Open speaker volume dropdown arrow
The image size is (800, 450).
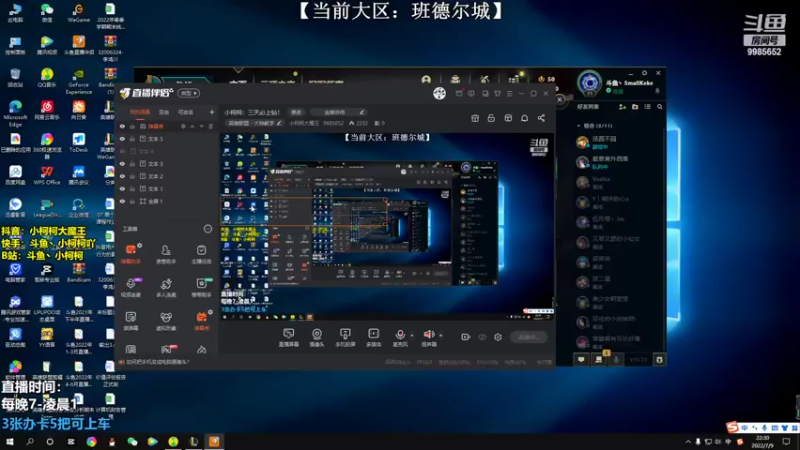[441, 335]
